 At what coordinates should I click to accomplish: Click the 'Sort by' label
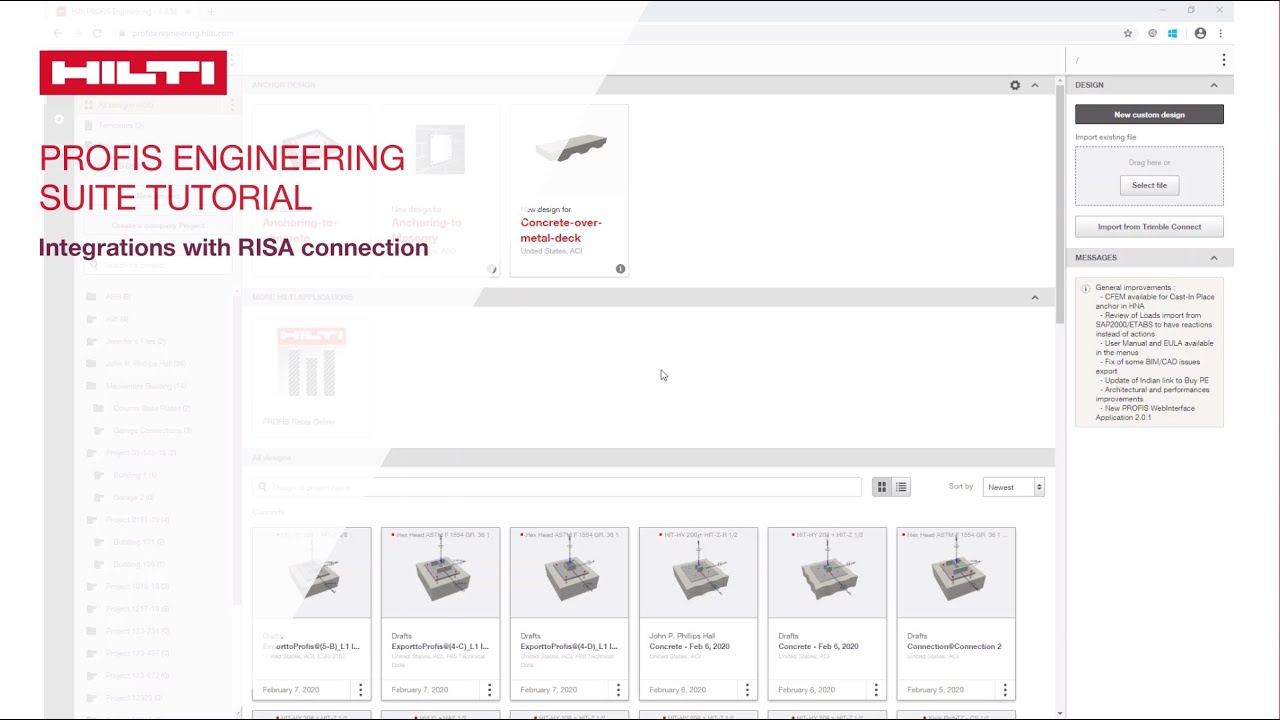pos(961,487)
